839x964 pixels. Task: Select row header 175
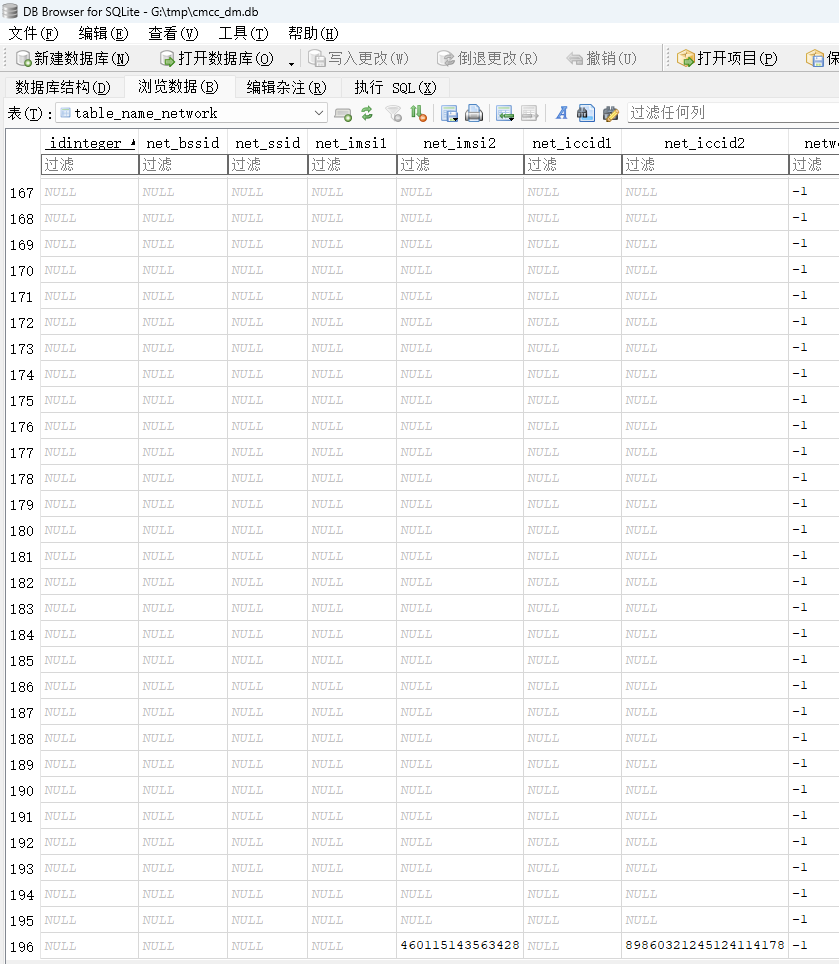22,401
